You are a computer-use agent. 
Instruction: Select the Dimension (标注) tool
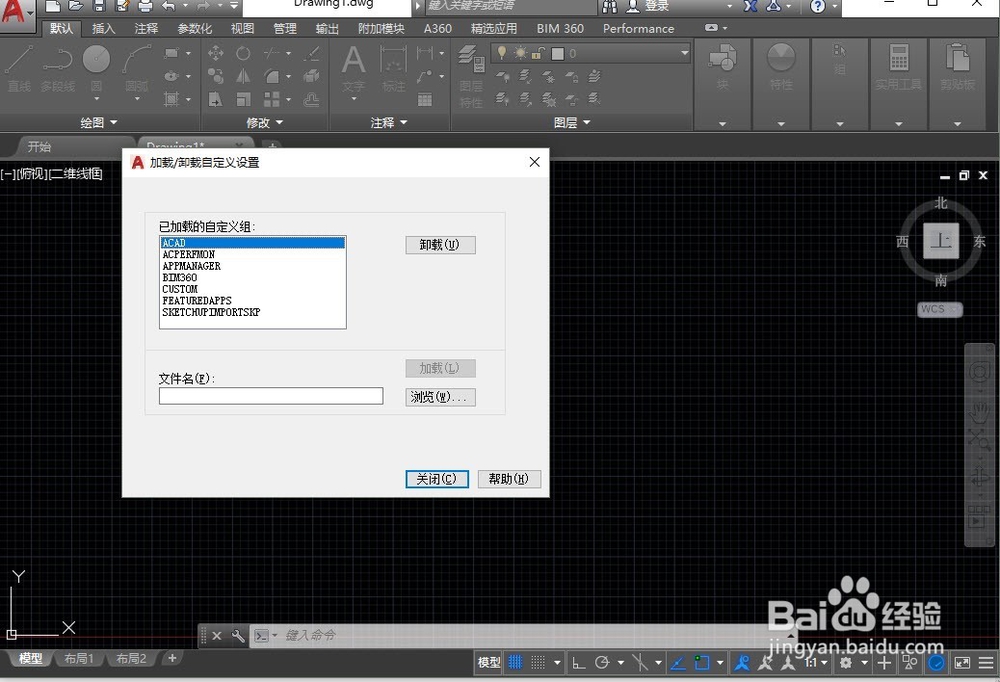pos(393,68)
